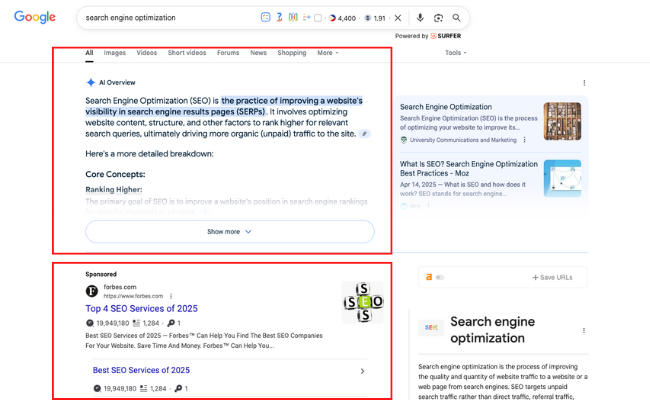Click the add-to-list lines and plus icon
The width and height of the screenshot is (650, 400).
[x=306, y=17]
